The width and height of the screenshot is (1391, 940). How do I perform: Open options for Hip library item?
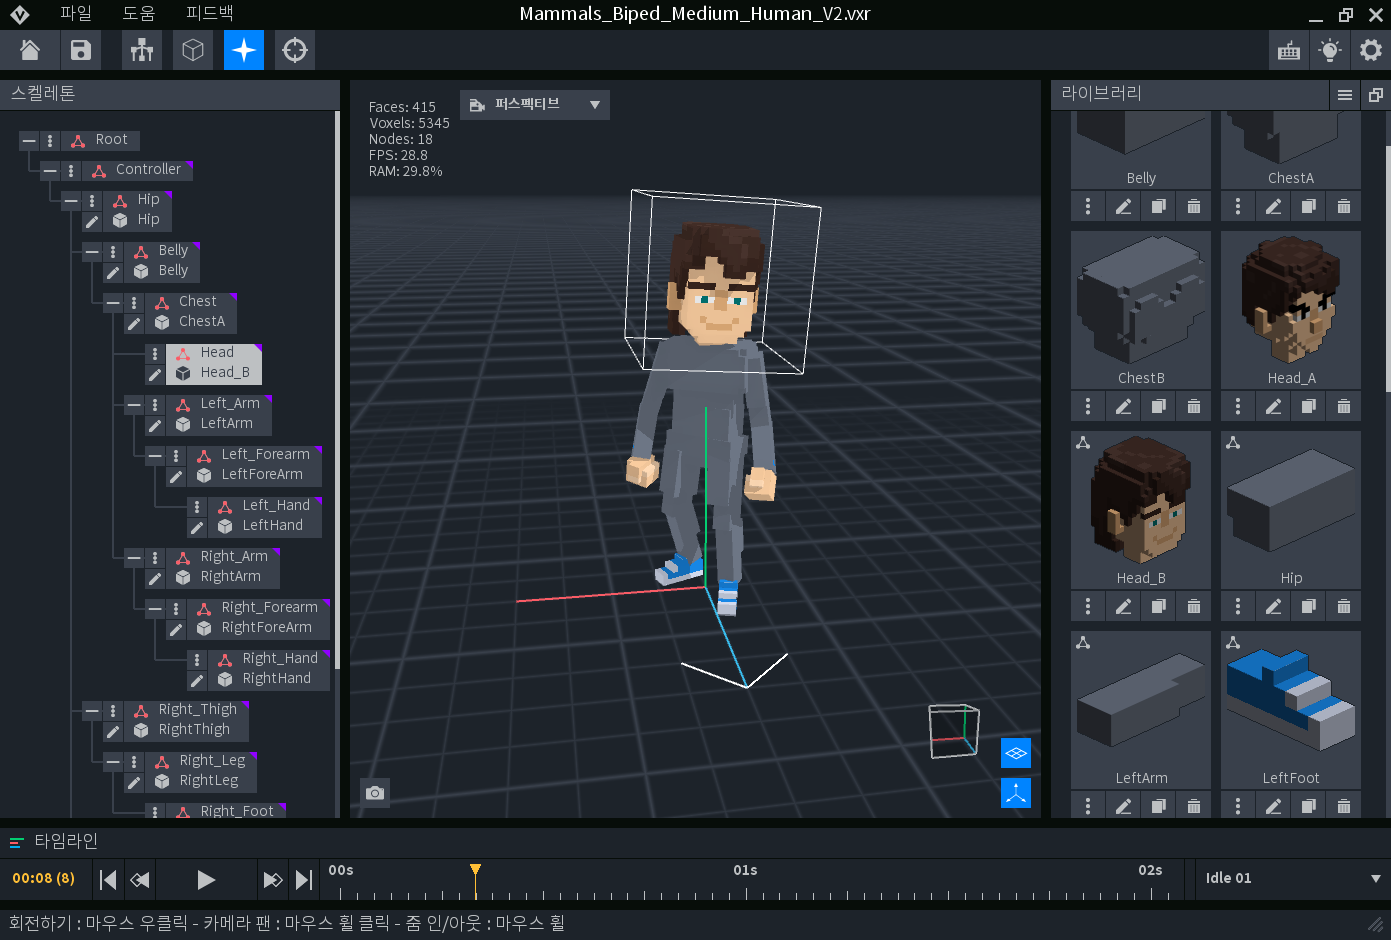tap(1238, 606)
